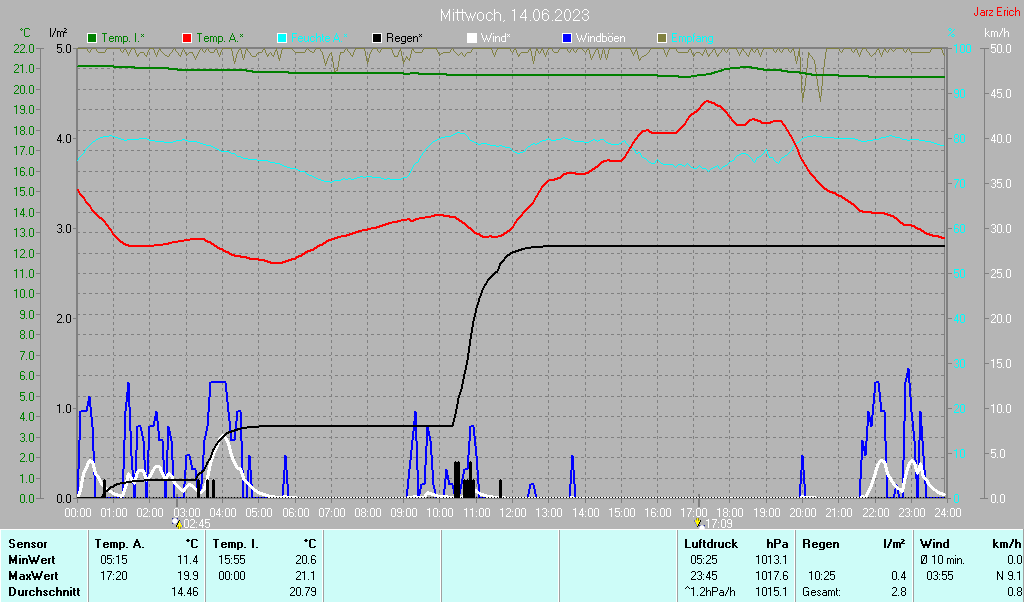Click the black Regen legend swatch
The width and height of the screenshot is (1024, 602).
click(377, 39)
